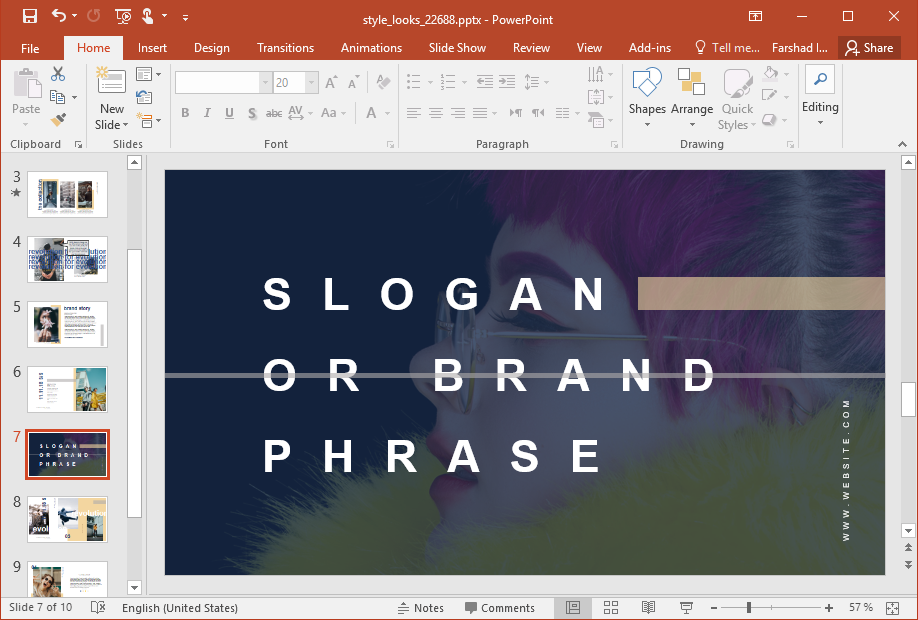Select the Cut icon

tap(57, 73)
